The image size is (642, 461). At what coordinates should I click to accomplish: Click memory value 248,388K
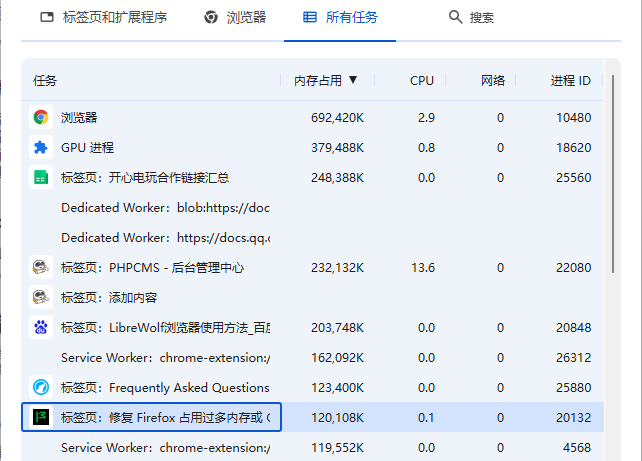tap(337, 178)
